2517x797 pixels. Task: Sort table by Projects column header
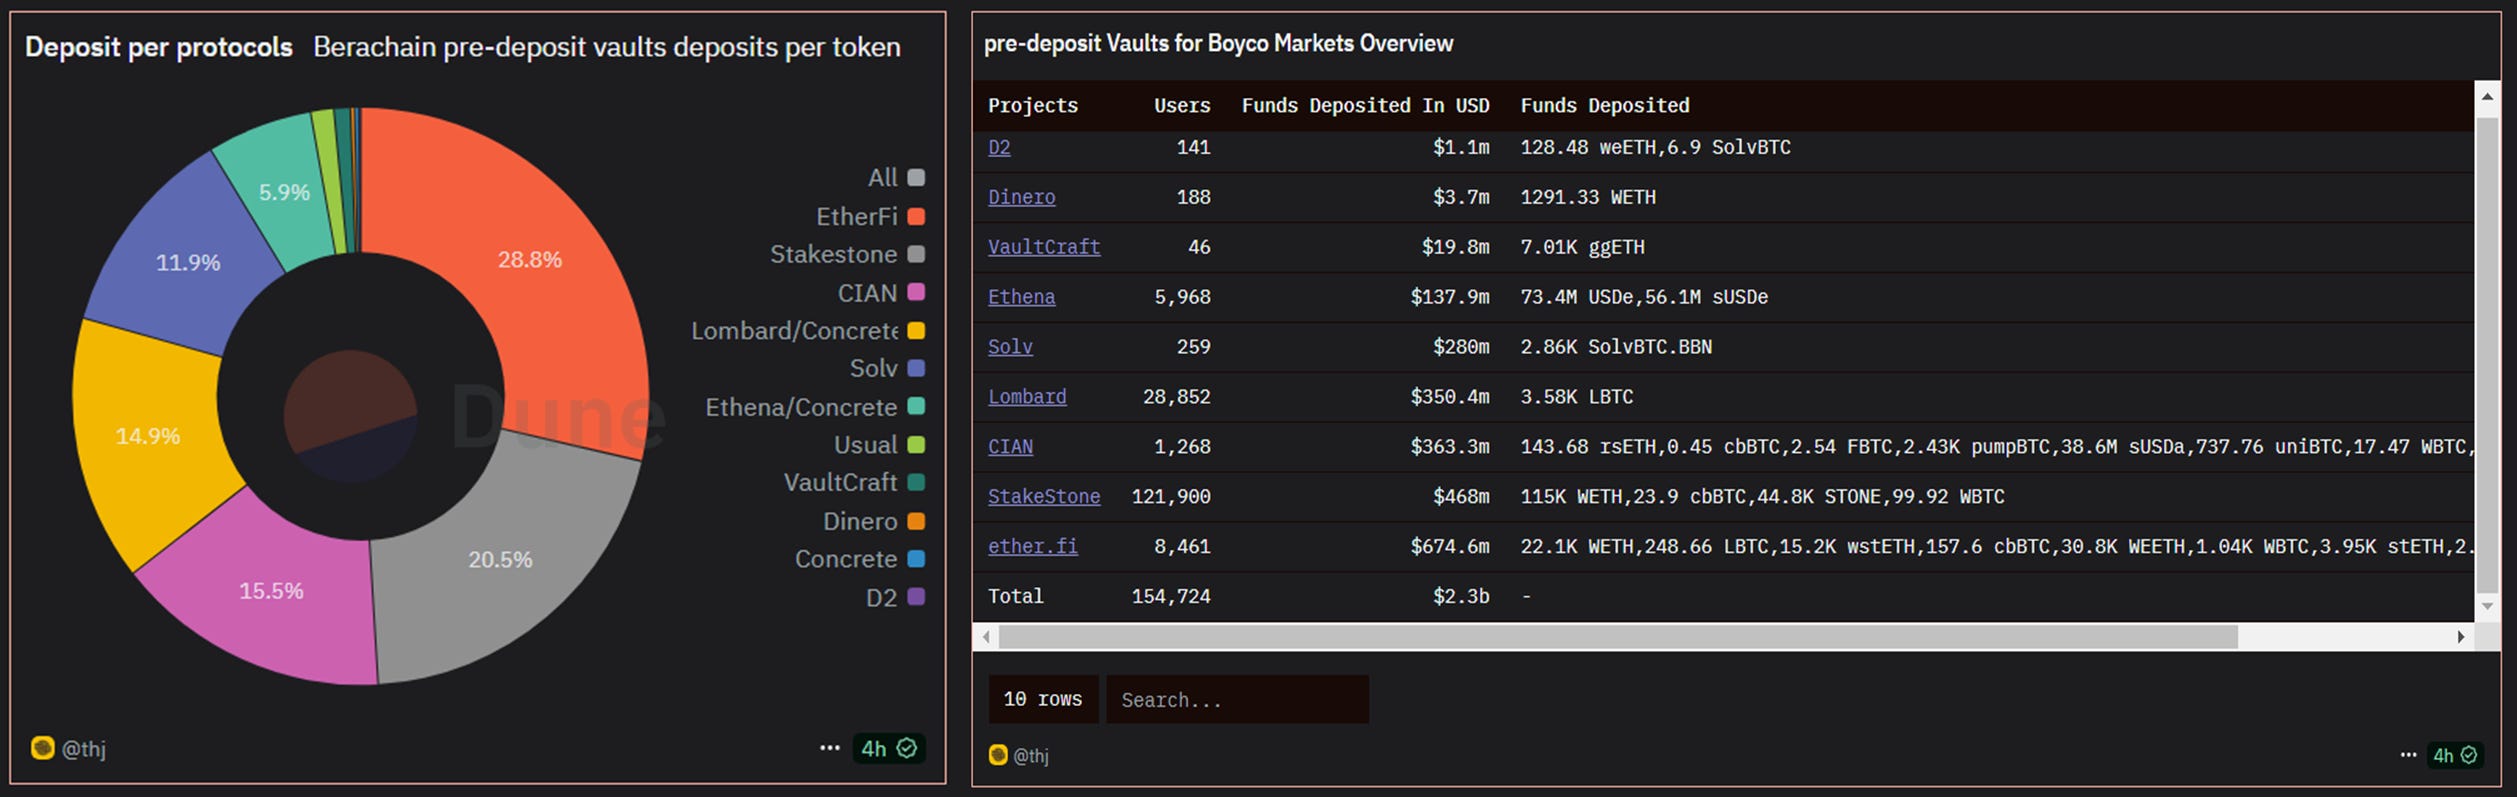coord(1033,105)
